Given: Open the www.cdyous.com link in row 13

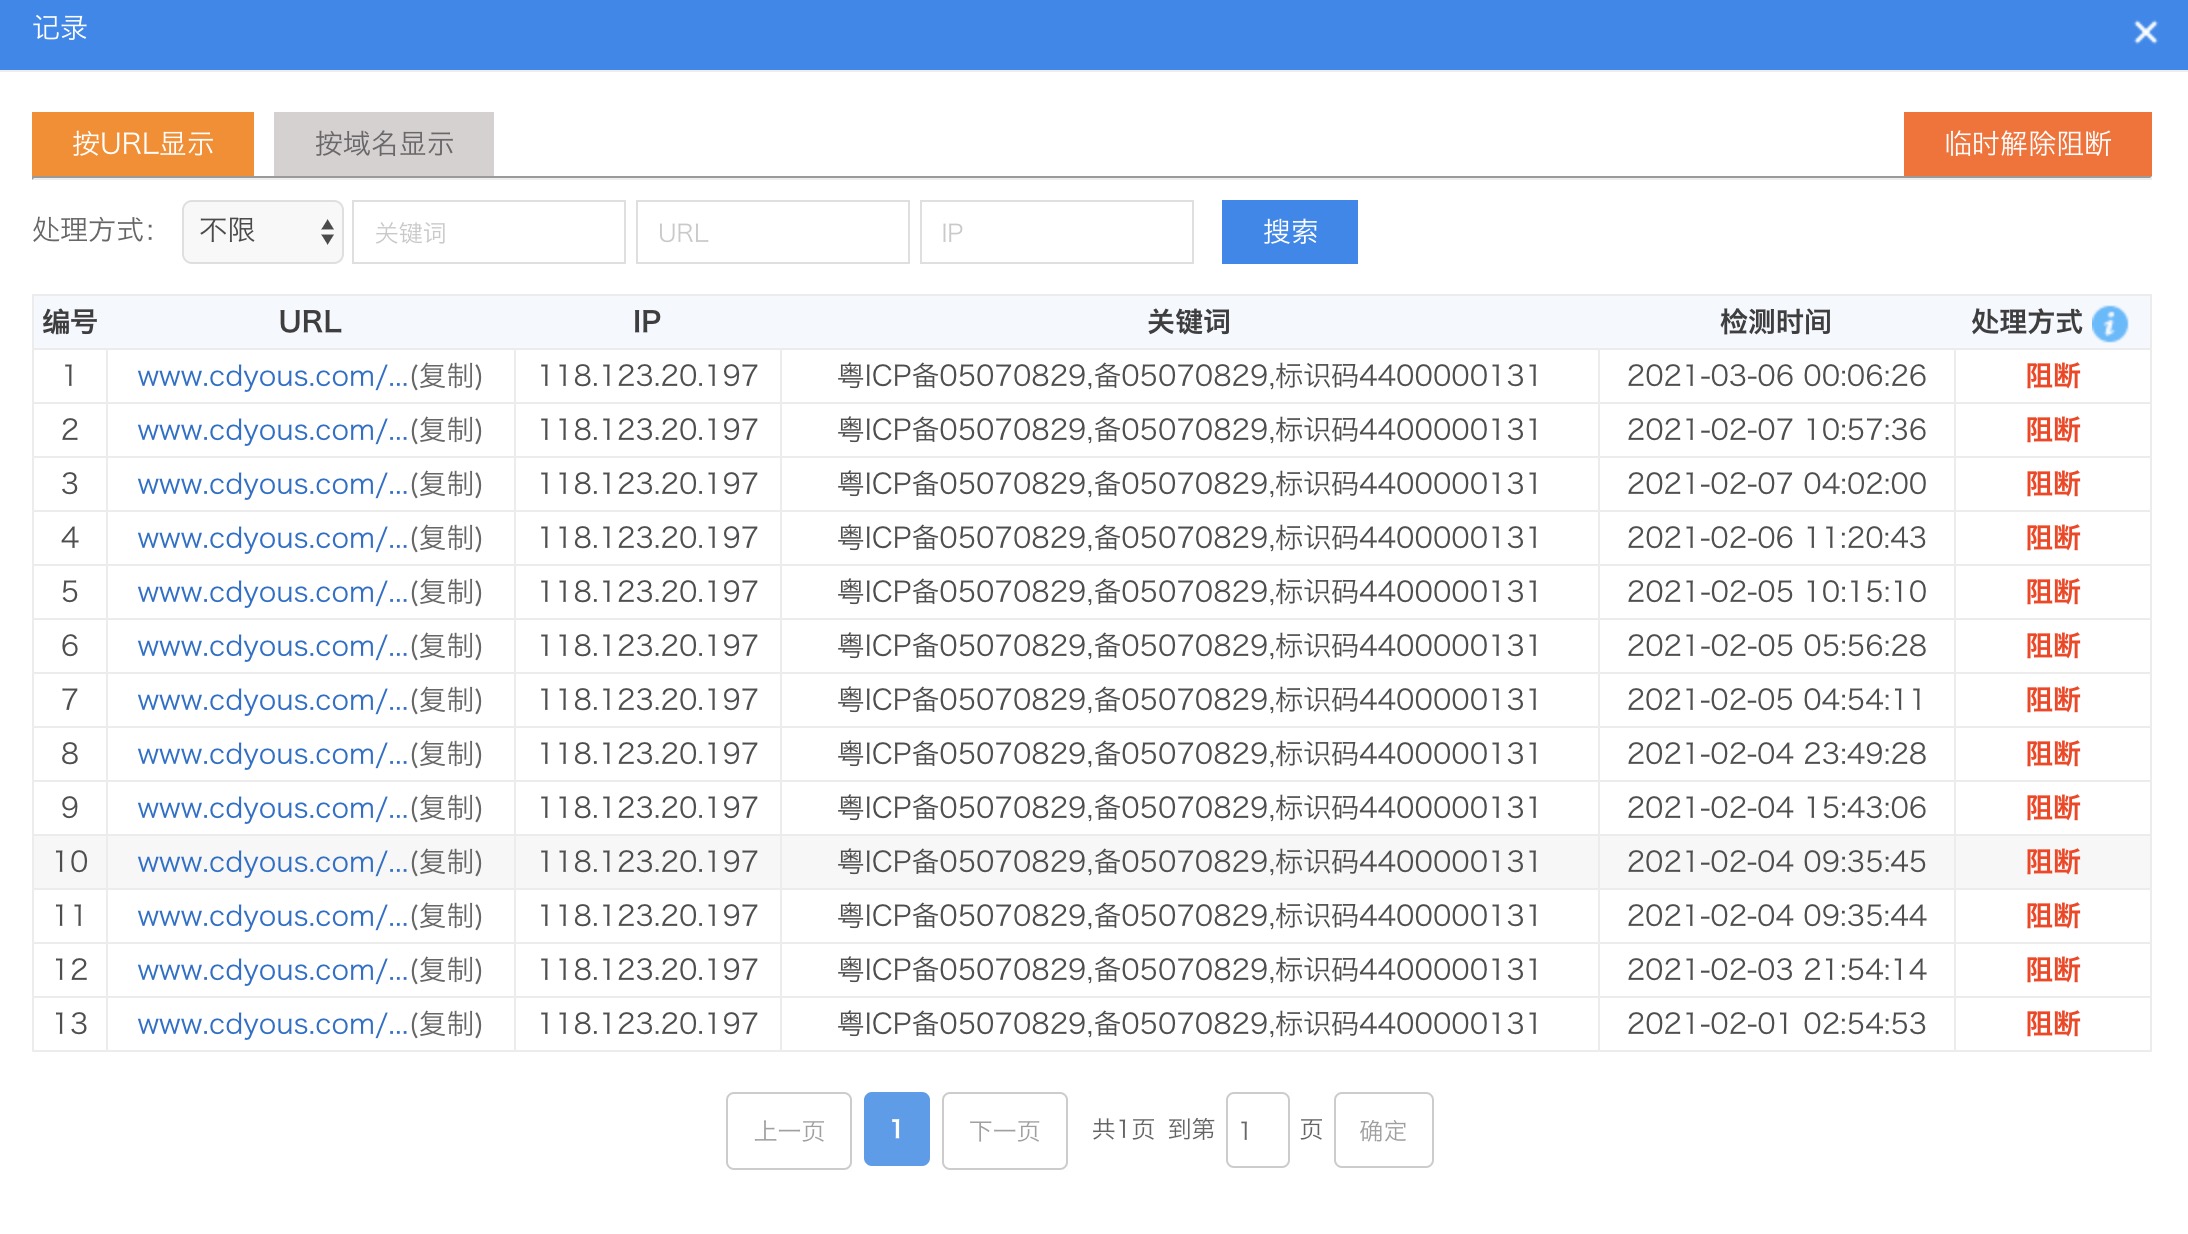Looking at the screenshot, I should coord(272,1024).
